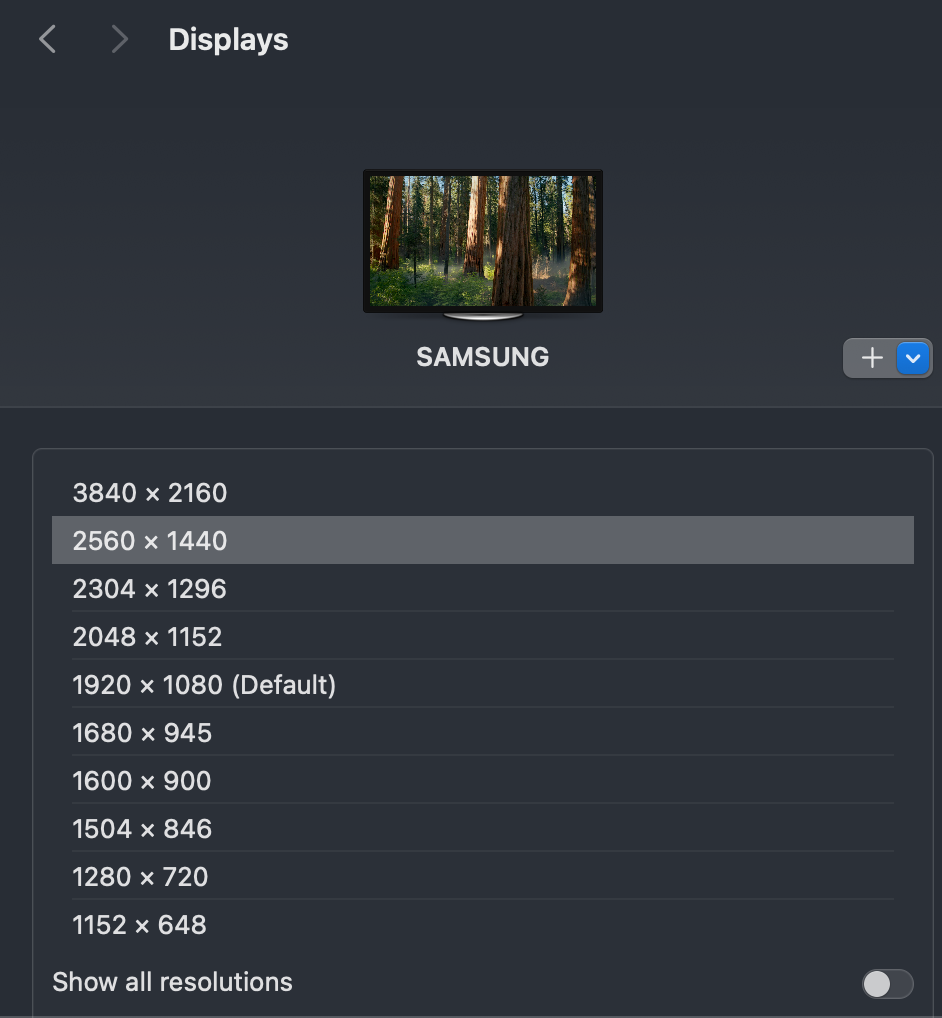
Task: Click the forward navigation arrow
Action: pos(118,38)
